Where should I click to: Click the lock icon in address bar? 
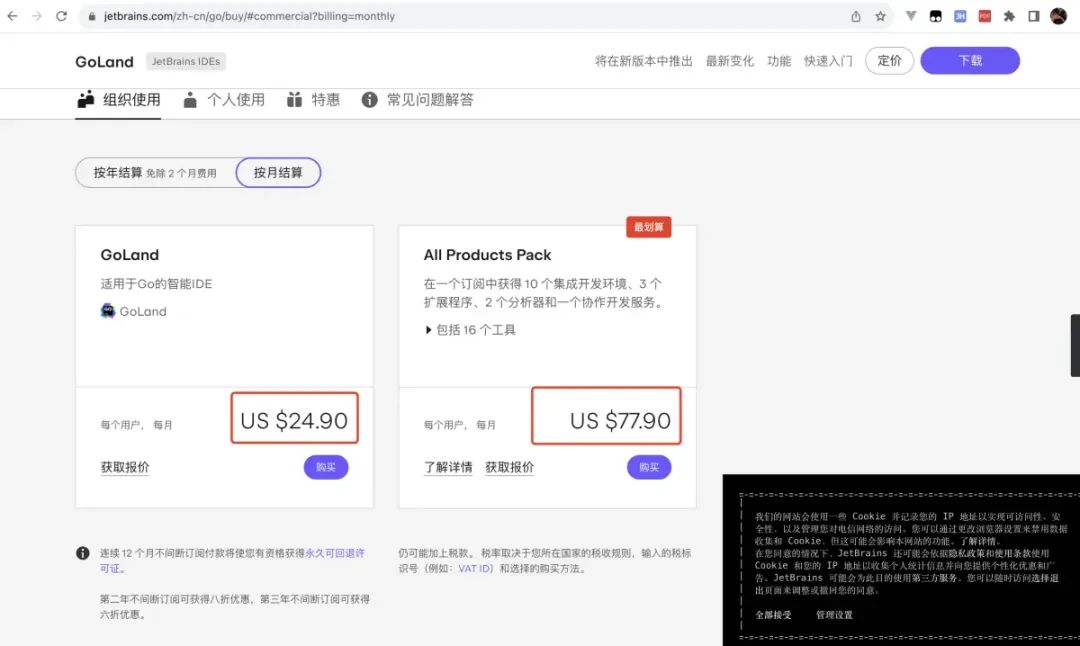[92, 16]
